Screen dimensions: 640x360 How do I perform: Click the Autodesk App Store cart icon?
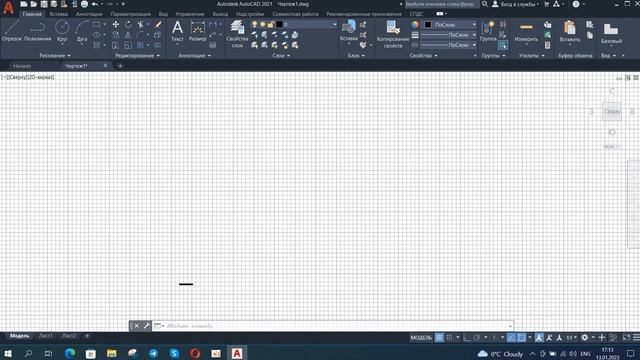547,4
